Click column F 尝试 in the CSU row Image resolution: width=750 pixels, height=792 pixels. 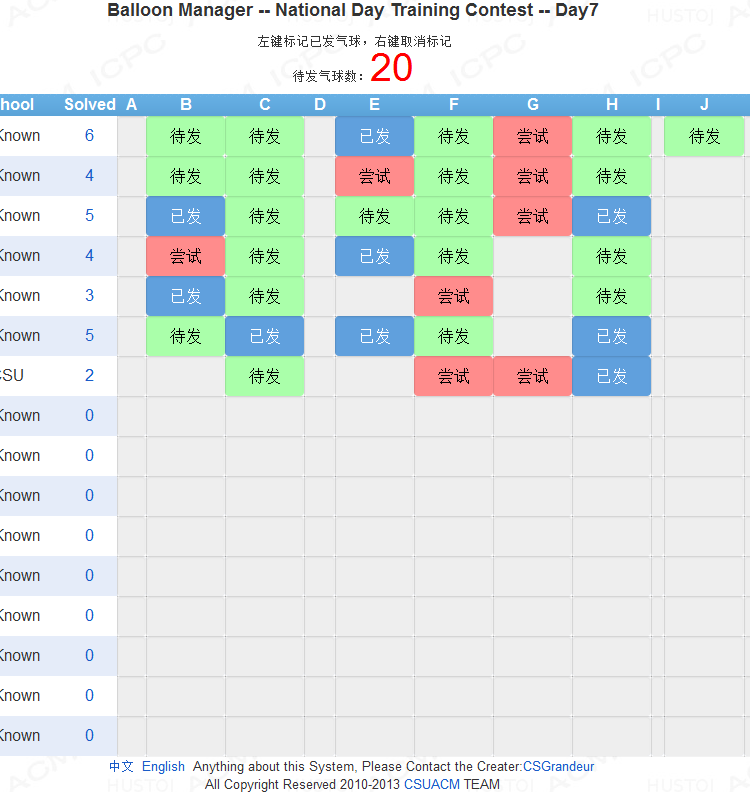coord(454,376)
